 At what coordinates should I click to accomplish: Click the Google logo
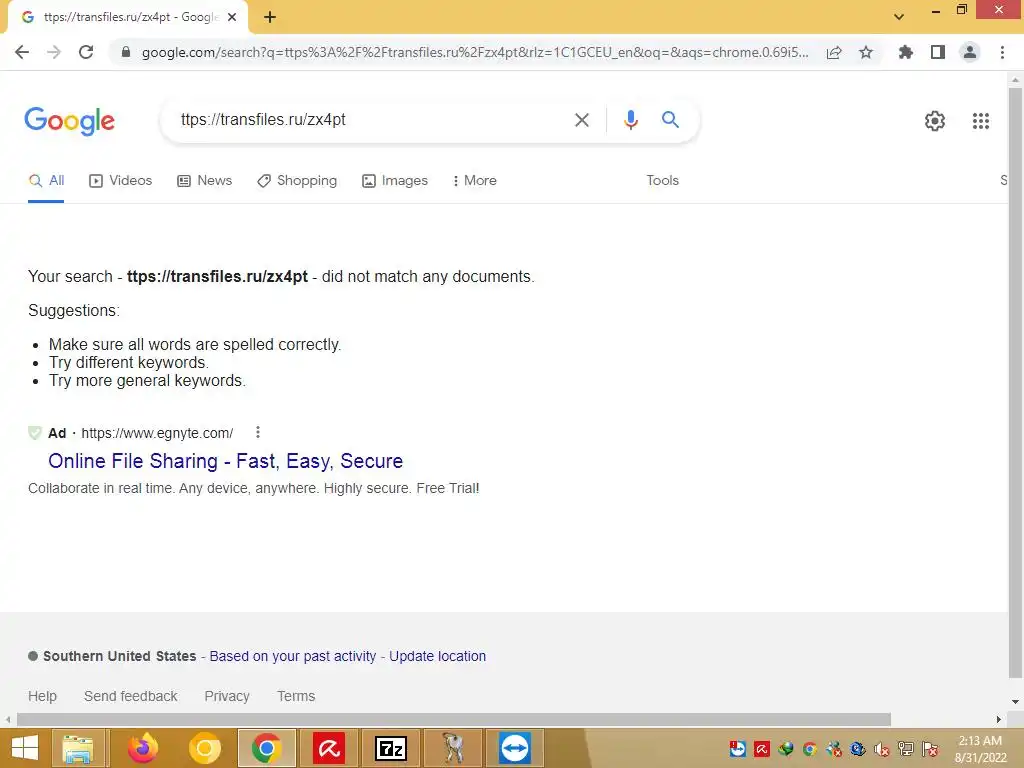69,121
